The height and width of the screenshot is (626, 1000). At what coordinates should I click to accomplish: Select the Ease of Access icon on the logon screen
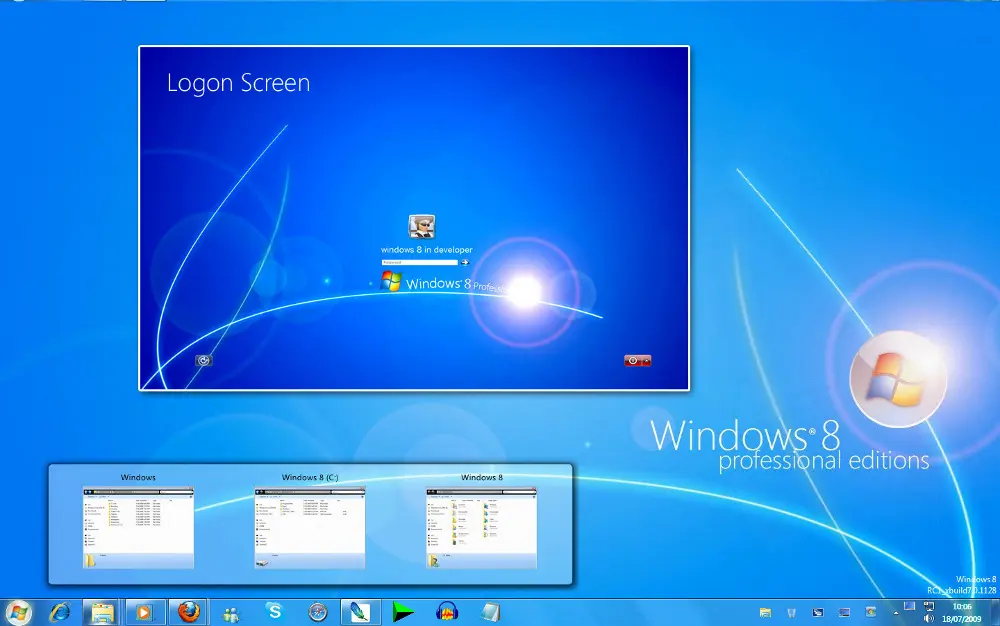tap(204, 360)
